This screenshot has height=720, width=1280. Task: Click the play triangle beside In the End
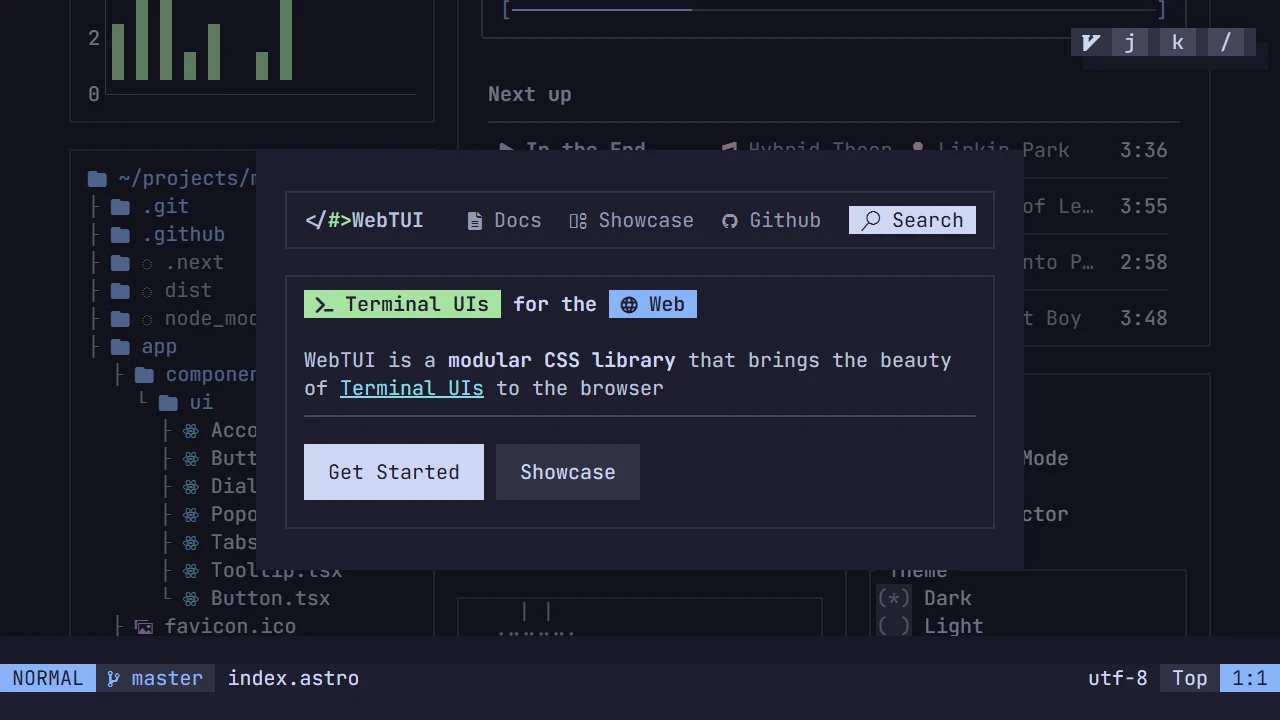(x=506, y=150)
